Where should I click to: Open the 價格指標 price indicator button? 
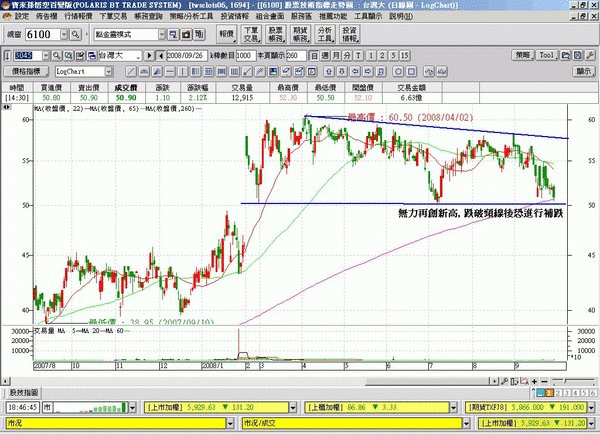26,72
